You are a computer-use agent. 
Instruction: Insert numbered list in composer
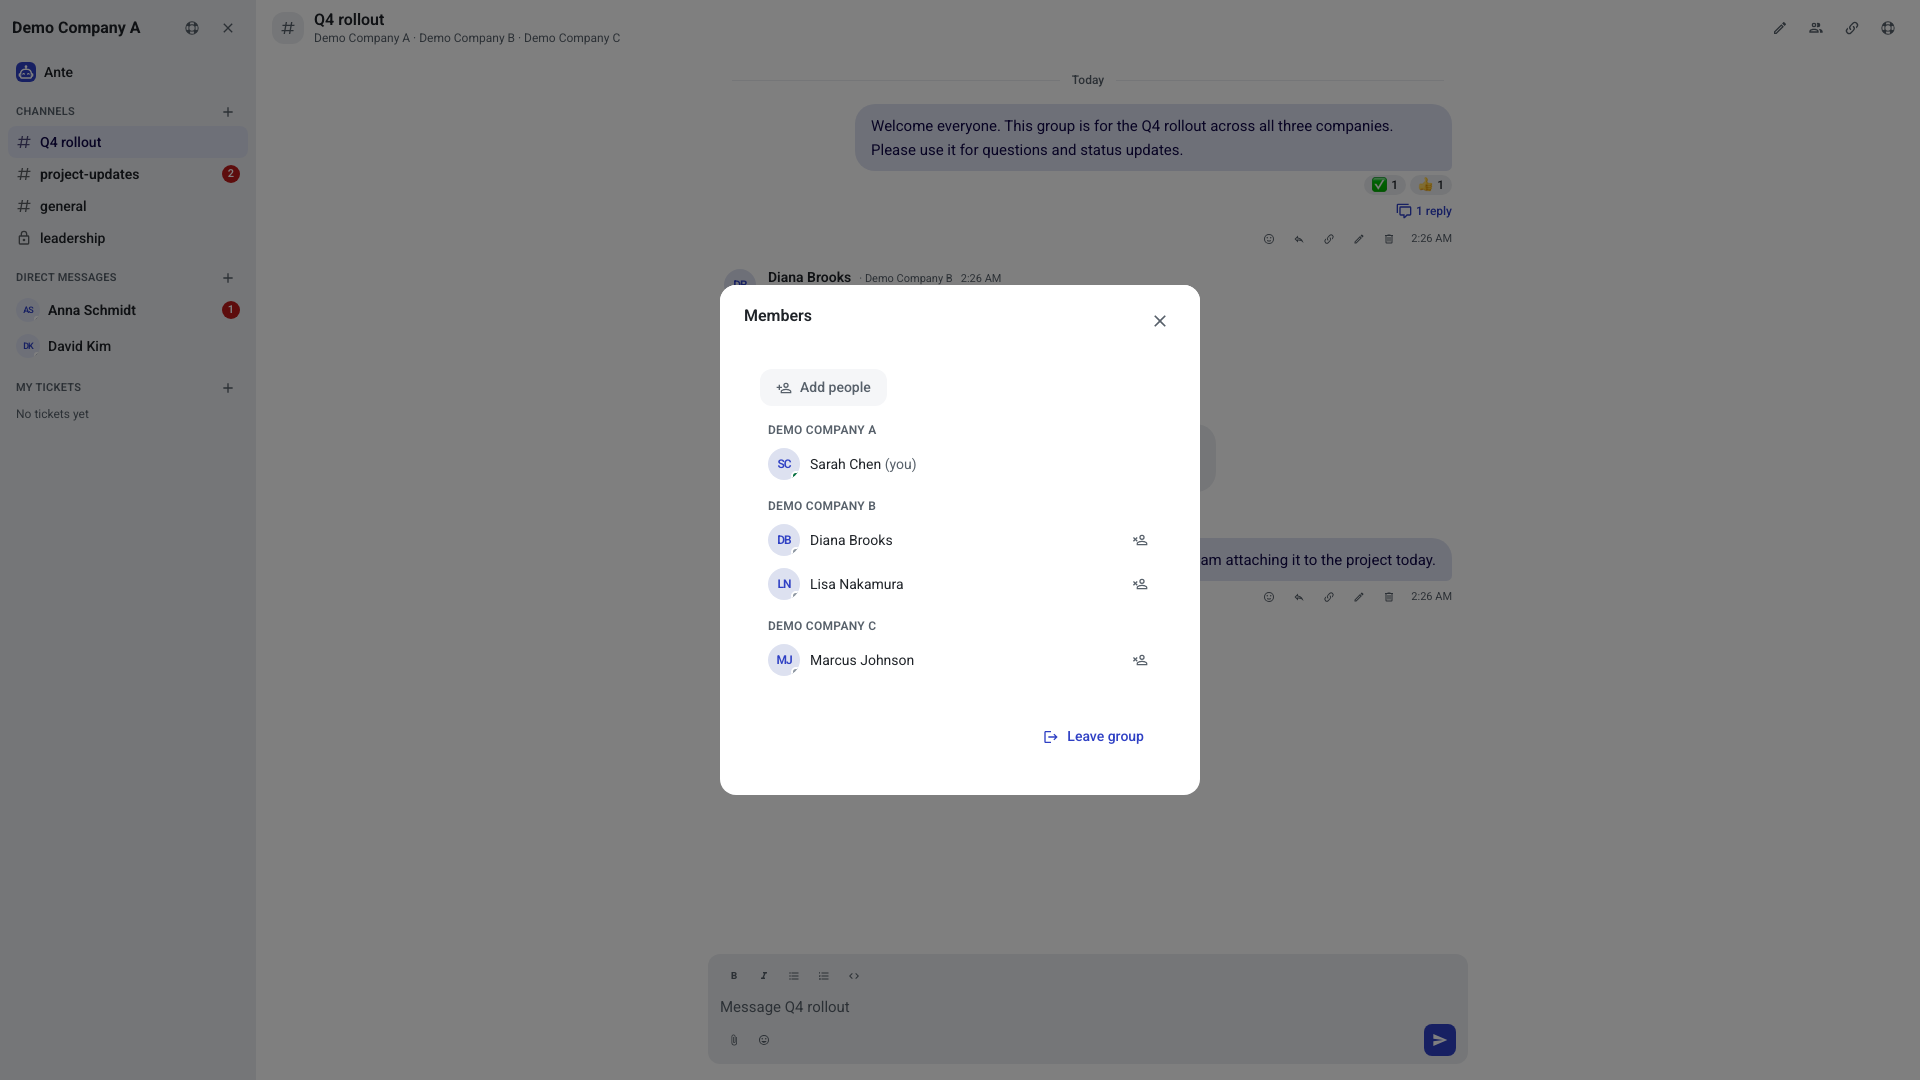[824, 976]
